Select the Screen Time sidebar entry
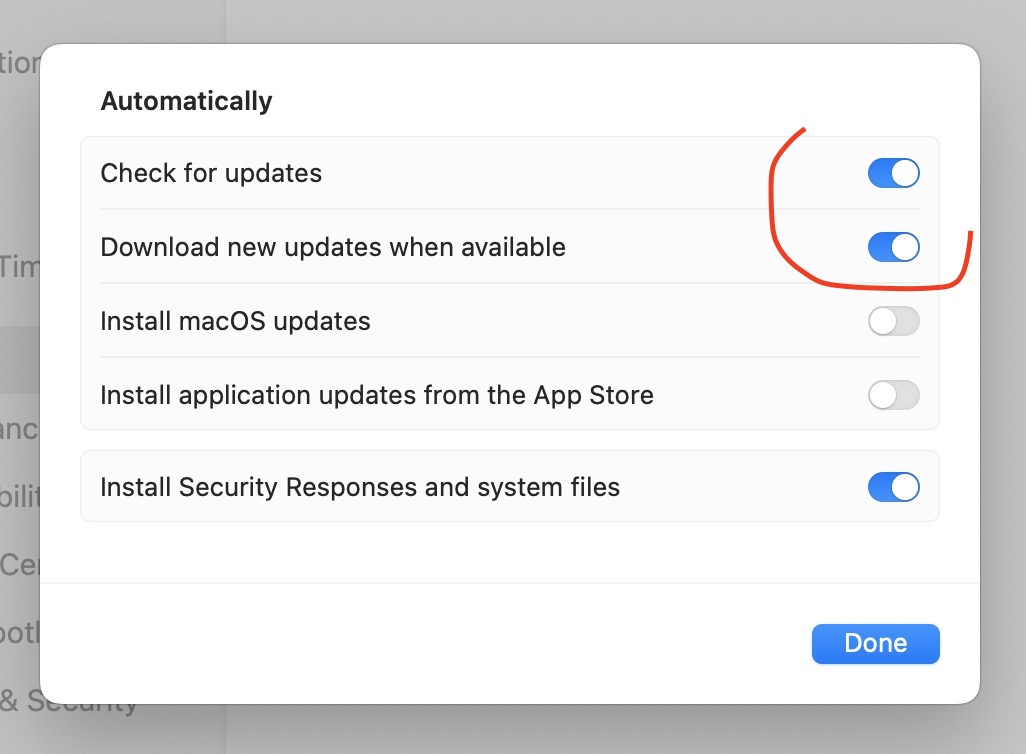Image resolution: width=1026 pixels, height=754 pixels. (x=18, y=266)
